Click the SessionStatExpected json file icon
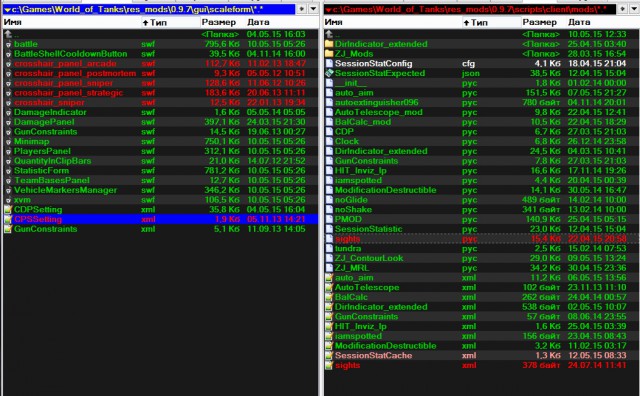Image resolution: width=640 pixels, height=396 pixels. click(329, 73)
